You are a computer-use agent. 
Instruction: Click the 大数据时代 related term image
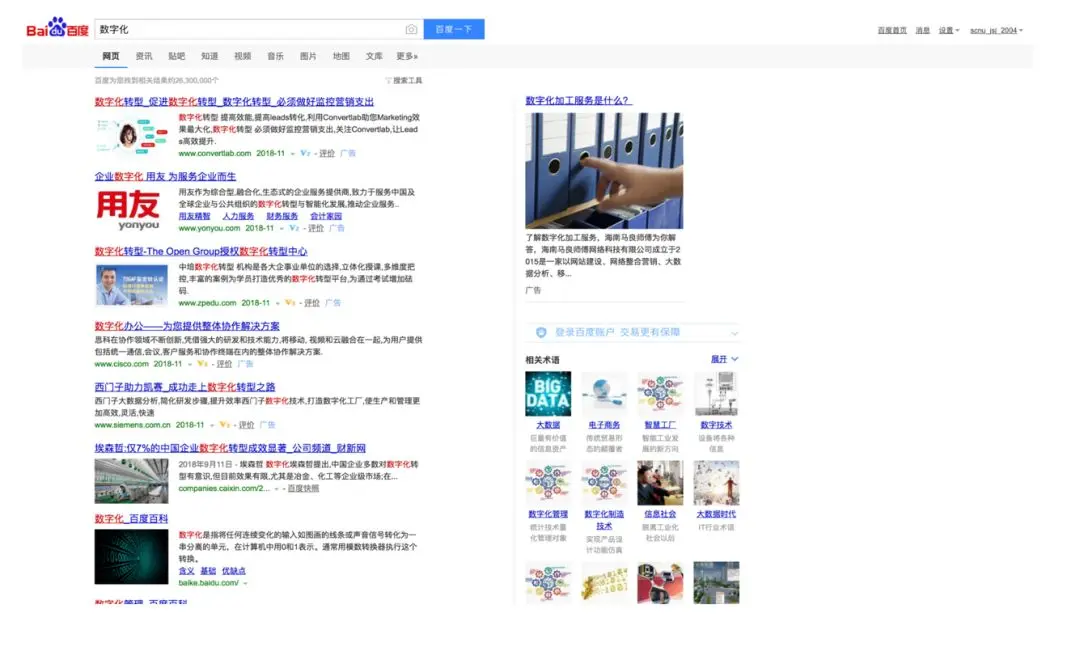(x=716, y=483)
